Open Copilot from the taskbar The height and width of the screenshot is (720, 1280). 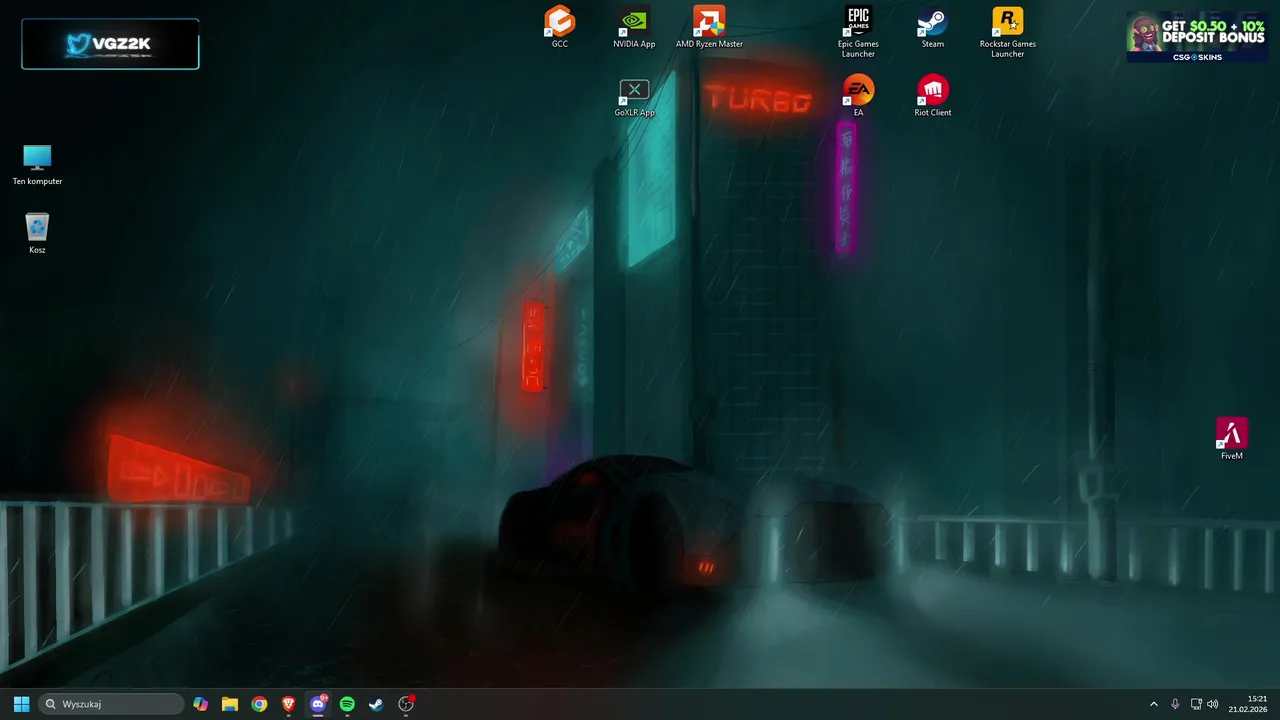[x=201, y=704]
